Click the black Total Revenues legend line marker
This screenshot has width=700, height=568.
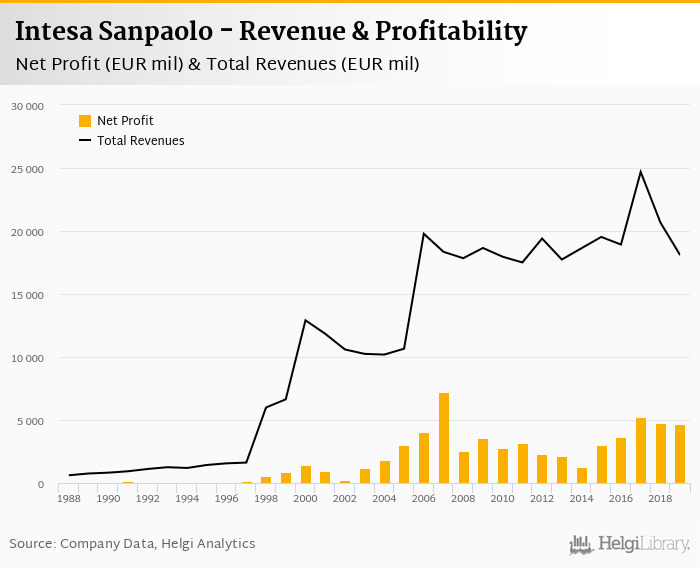(85, 141)
